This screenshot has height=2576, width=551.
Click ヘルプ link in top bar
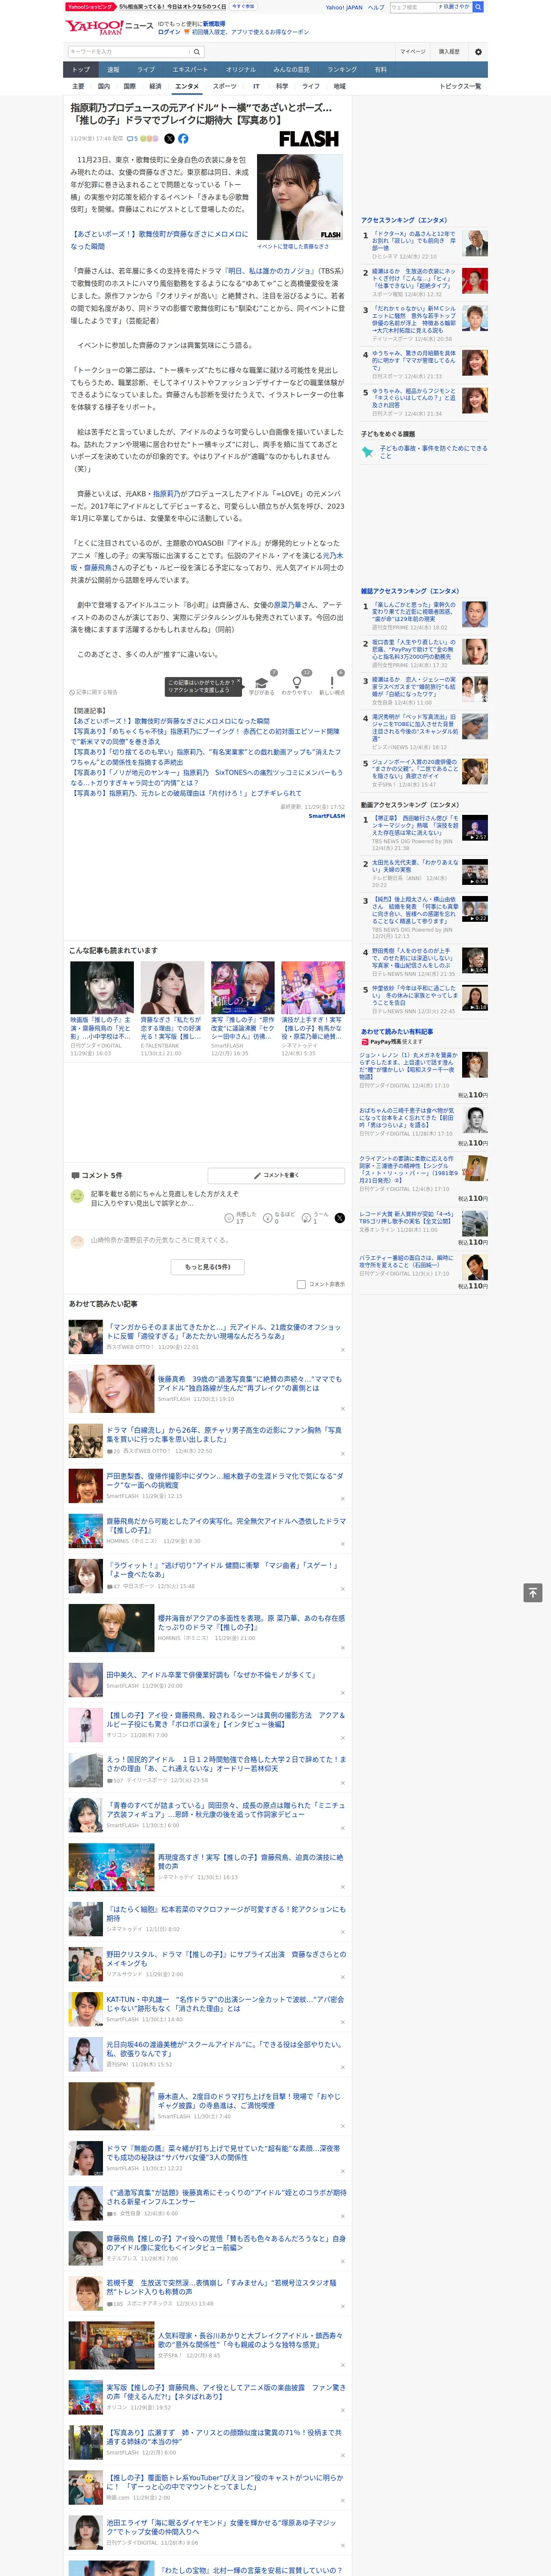[375, 7]
